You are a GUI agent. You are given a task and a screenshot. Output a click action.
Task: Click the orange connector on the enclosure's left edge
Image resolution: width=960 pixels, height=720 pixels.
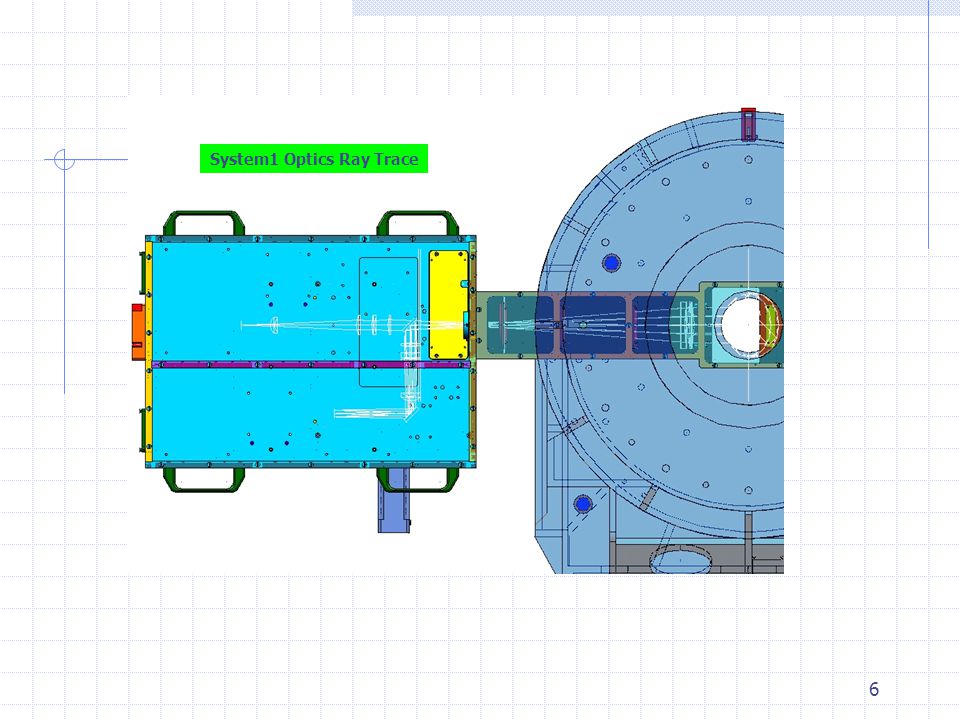[x=138, y=332]
